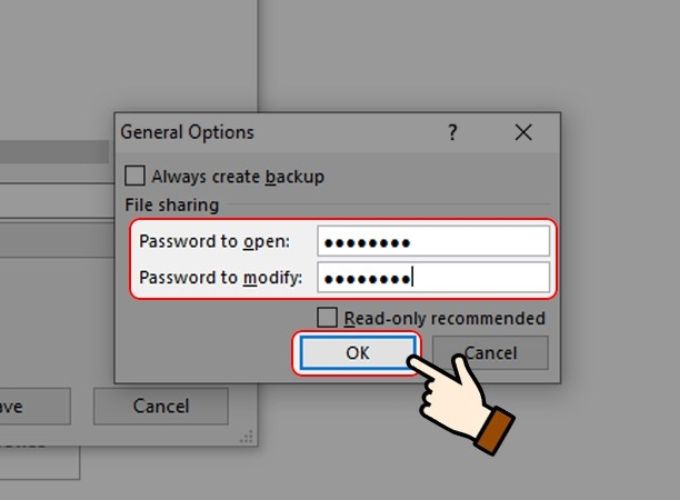The width and height of the screenshot is (680, 500).
Task: Open help with the question mark icon
Action: tap(452, 132)
